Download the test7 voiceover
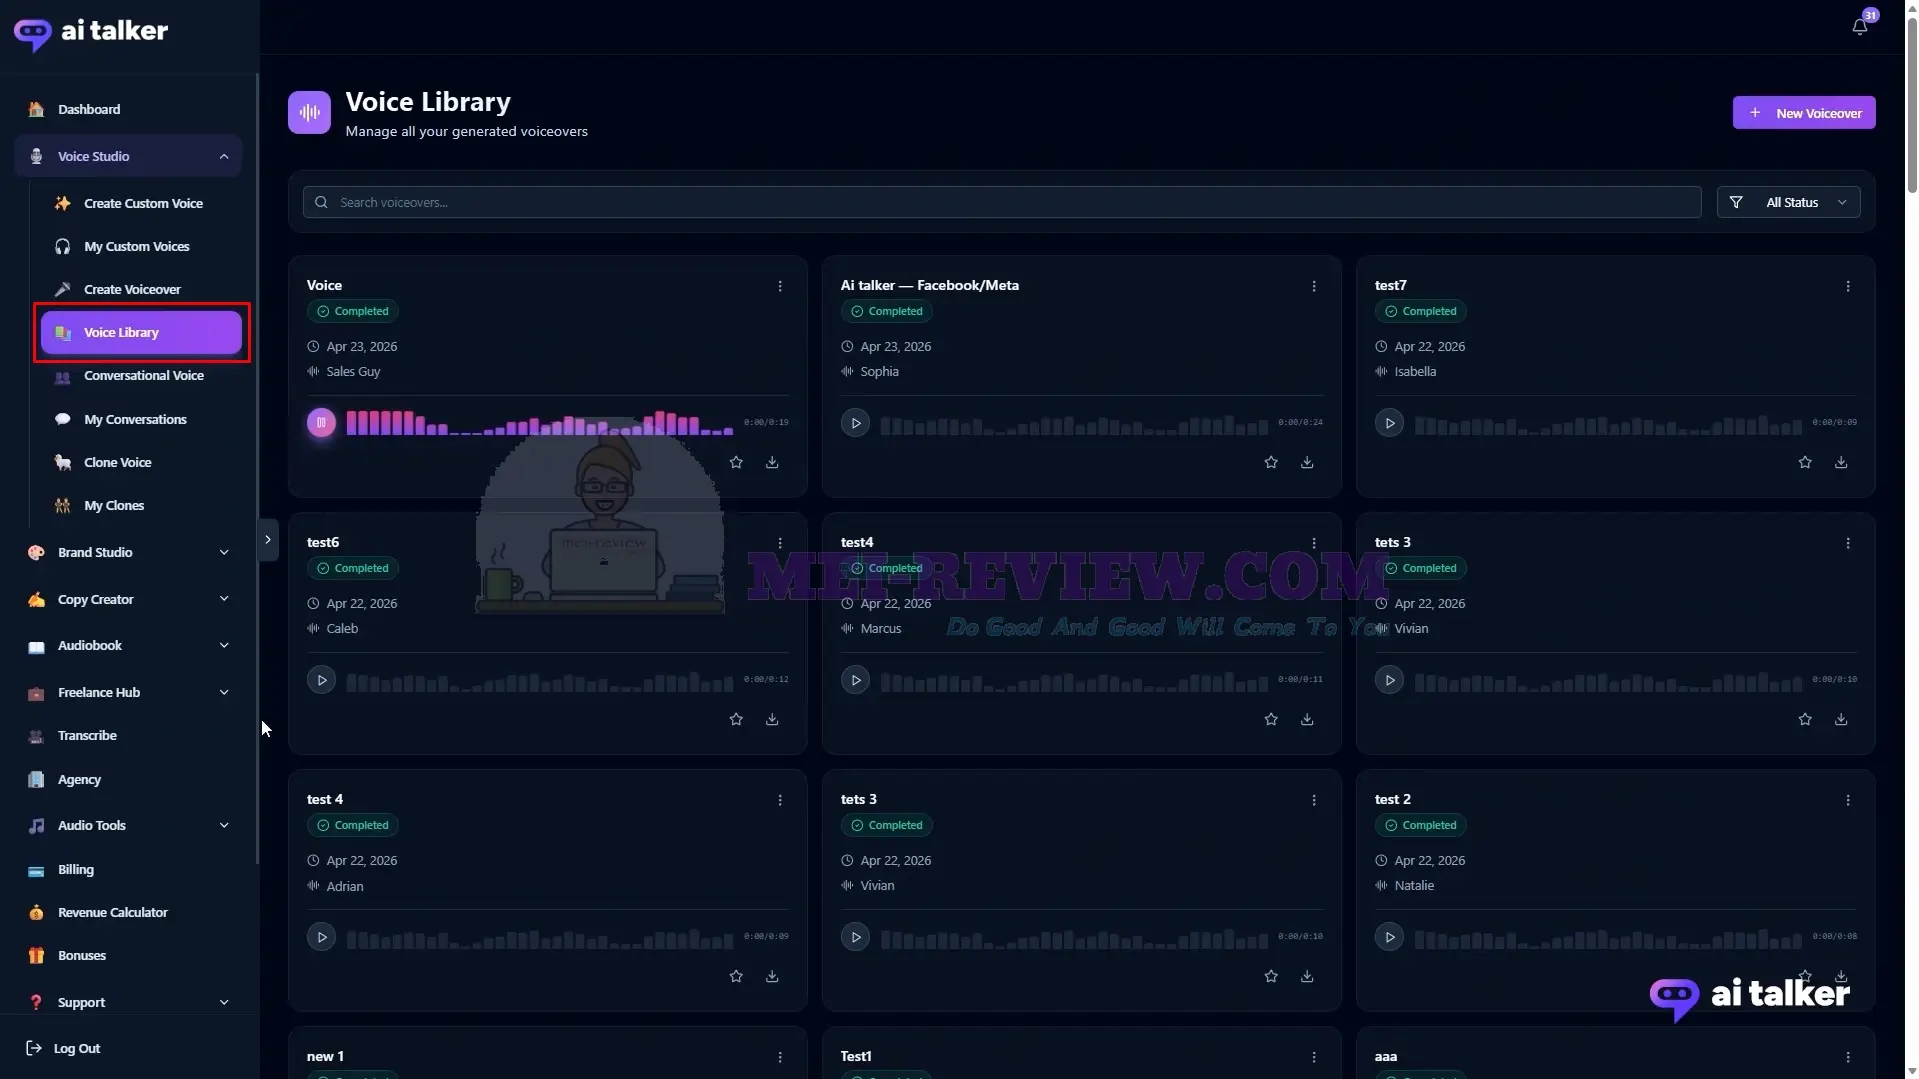The width and height of the screenshot is (1919, 1079). coord(1841,462)
